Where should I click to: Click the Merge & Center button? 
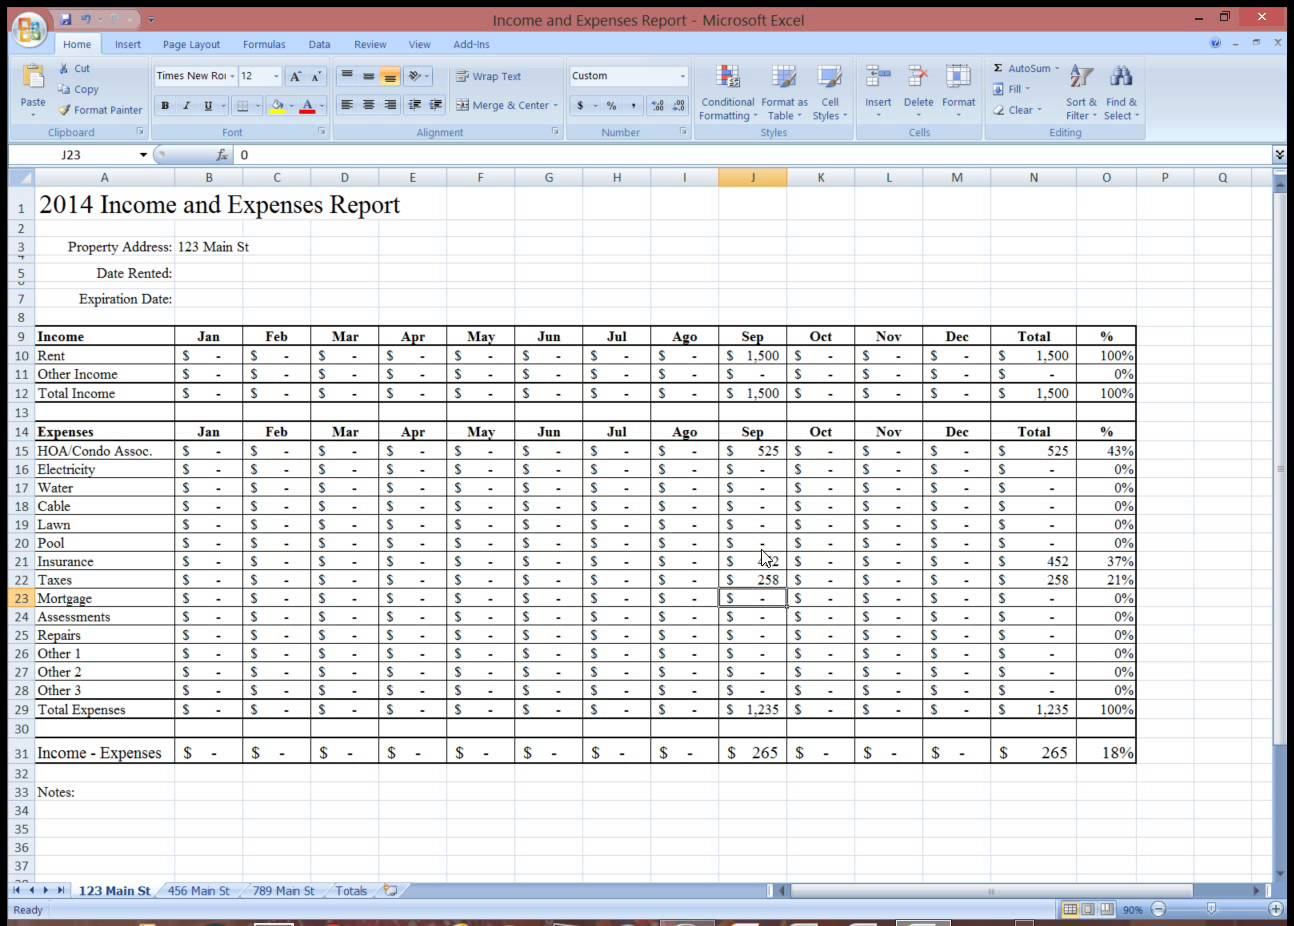[x=507, y=105]
